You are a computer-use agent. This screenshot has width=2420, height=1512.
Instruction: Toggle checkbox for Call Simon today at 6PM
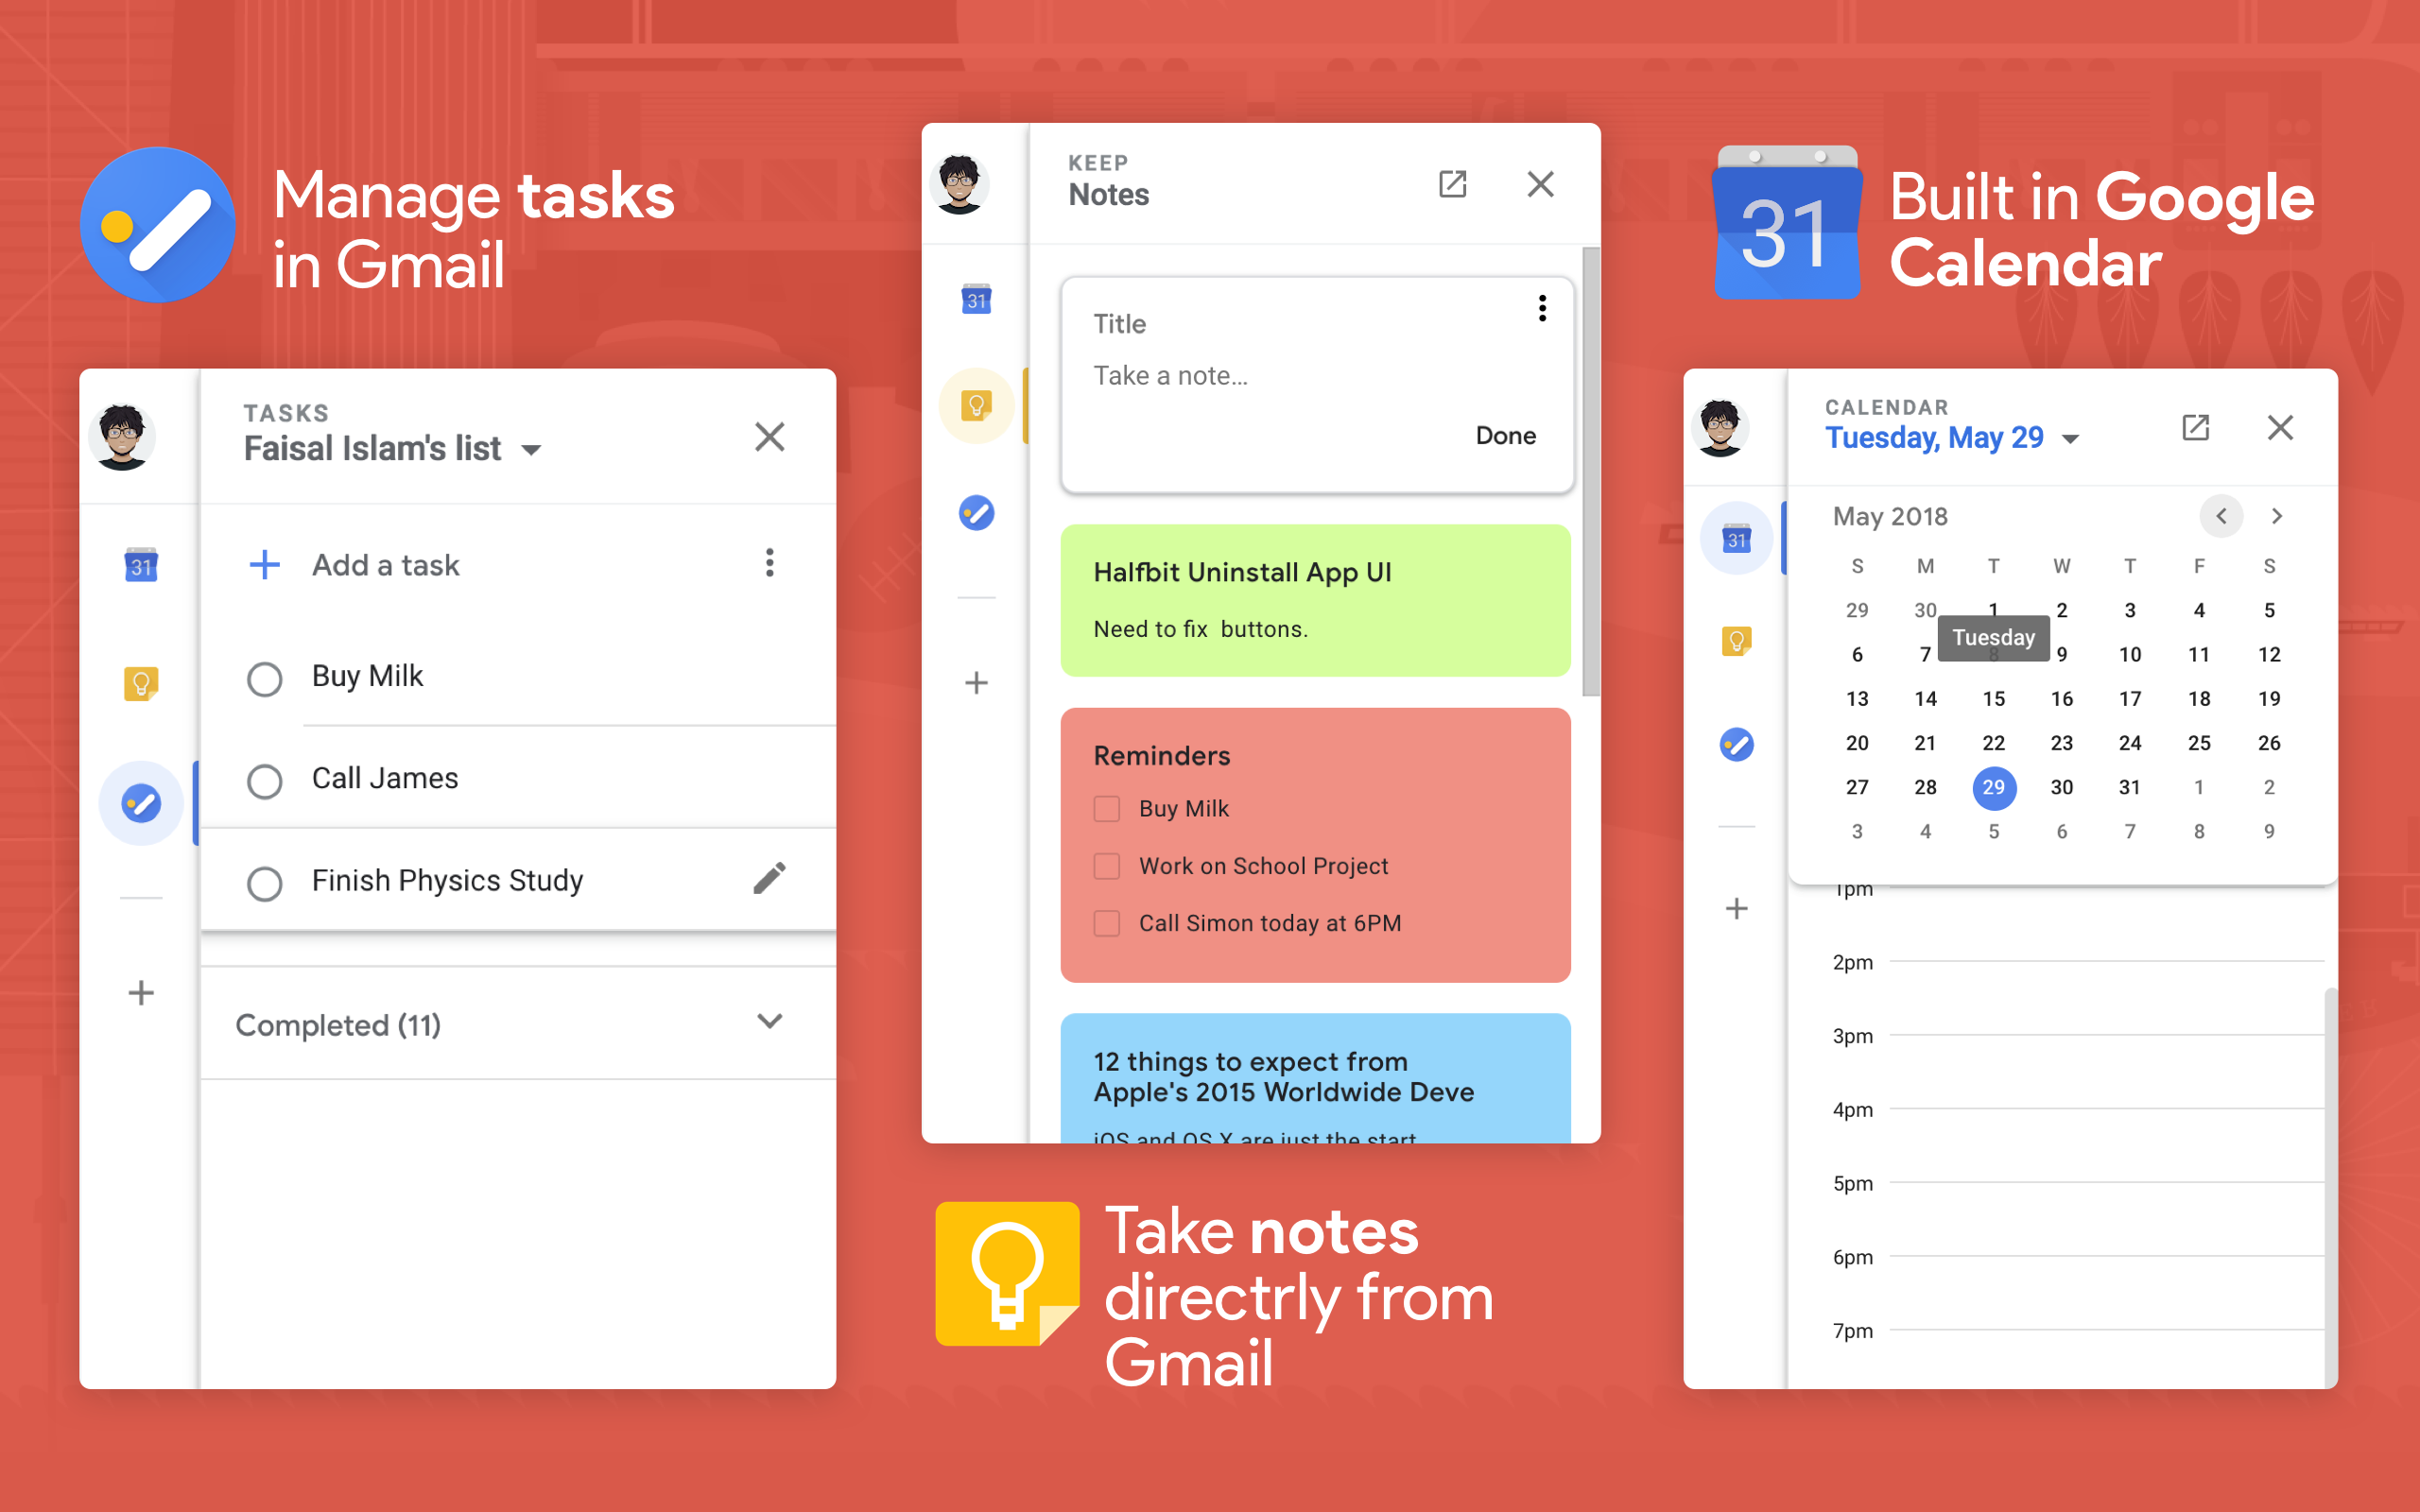1106,923
